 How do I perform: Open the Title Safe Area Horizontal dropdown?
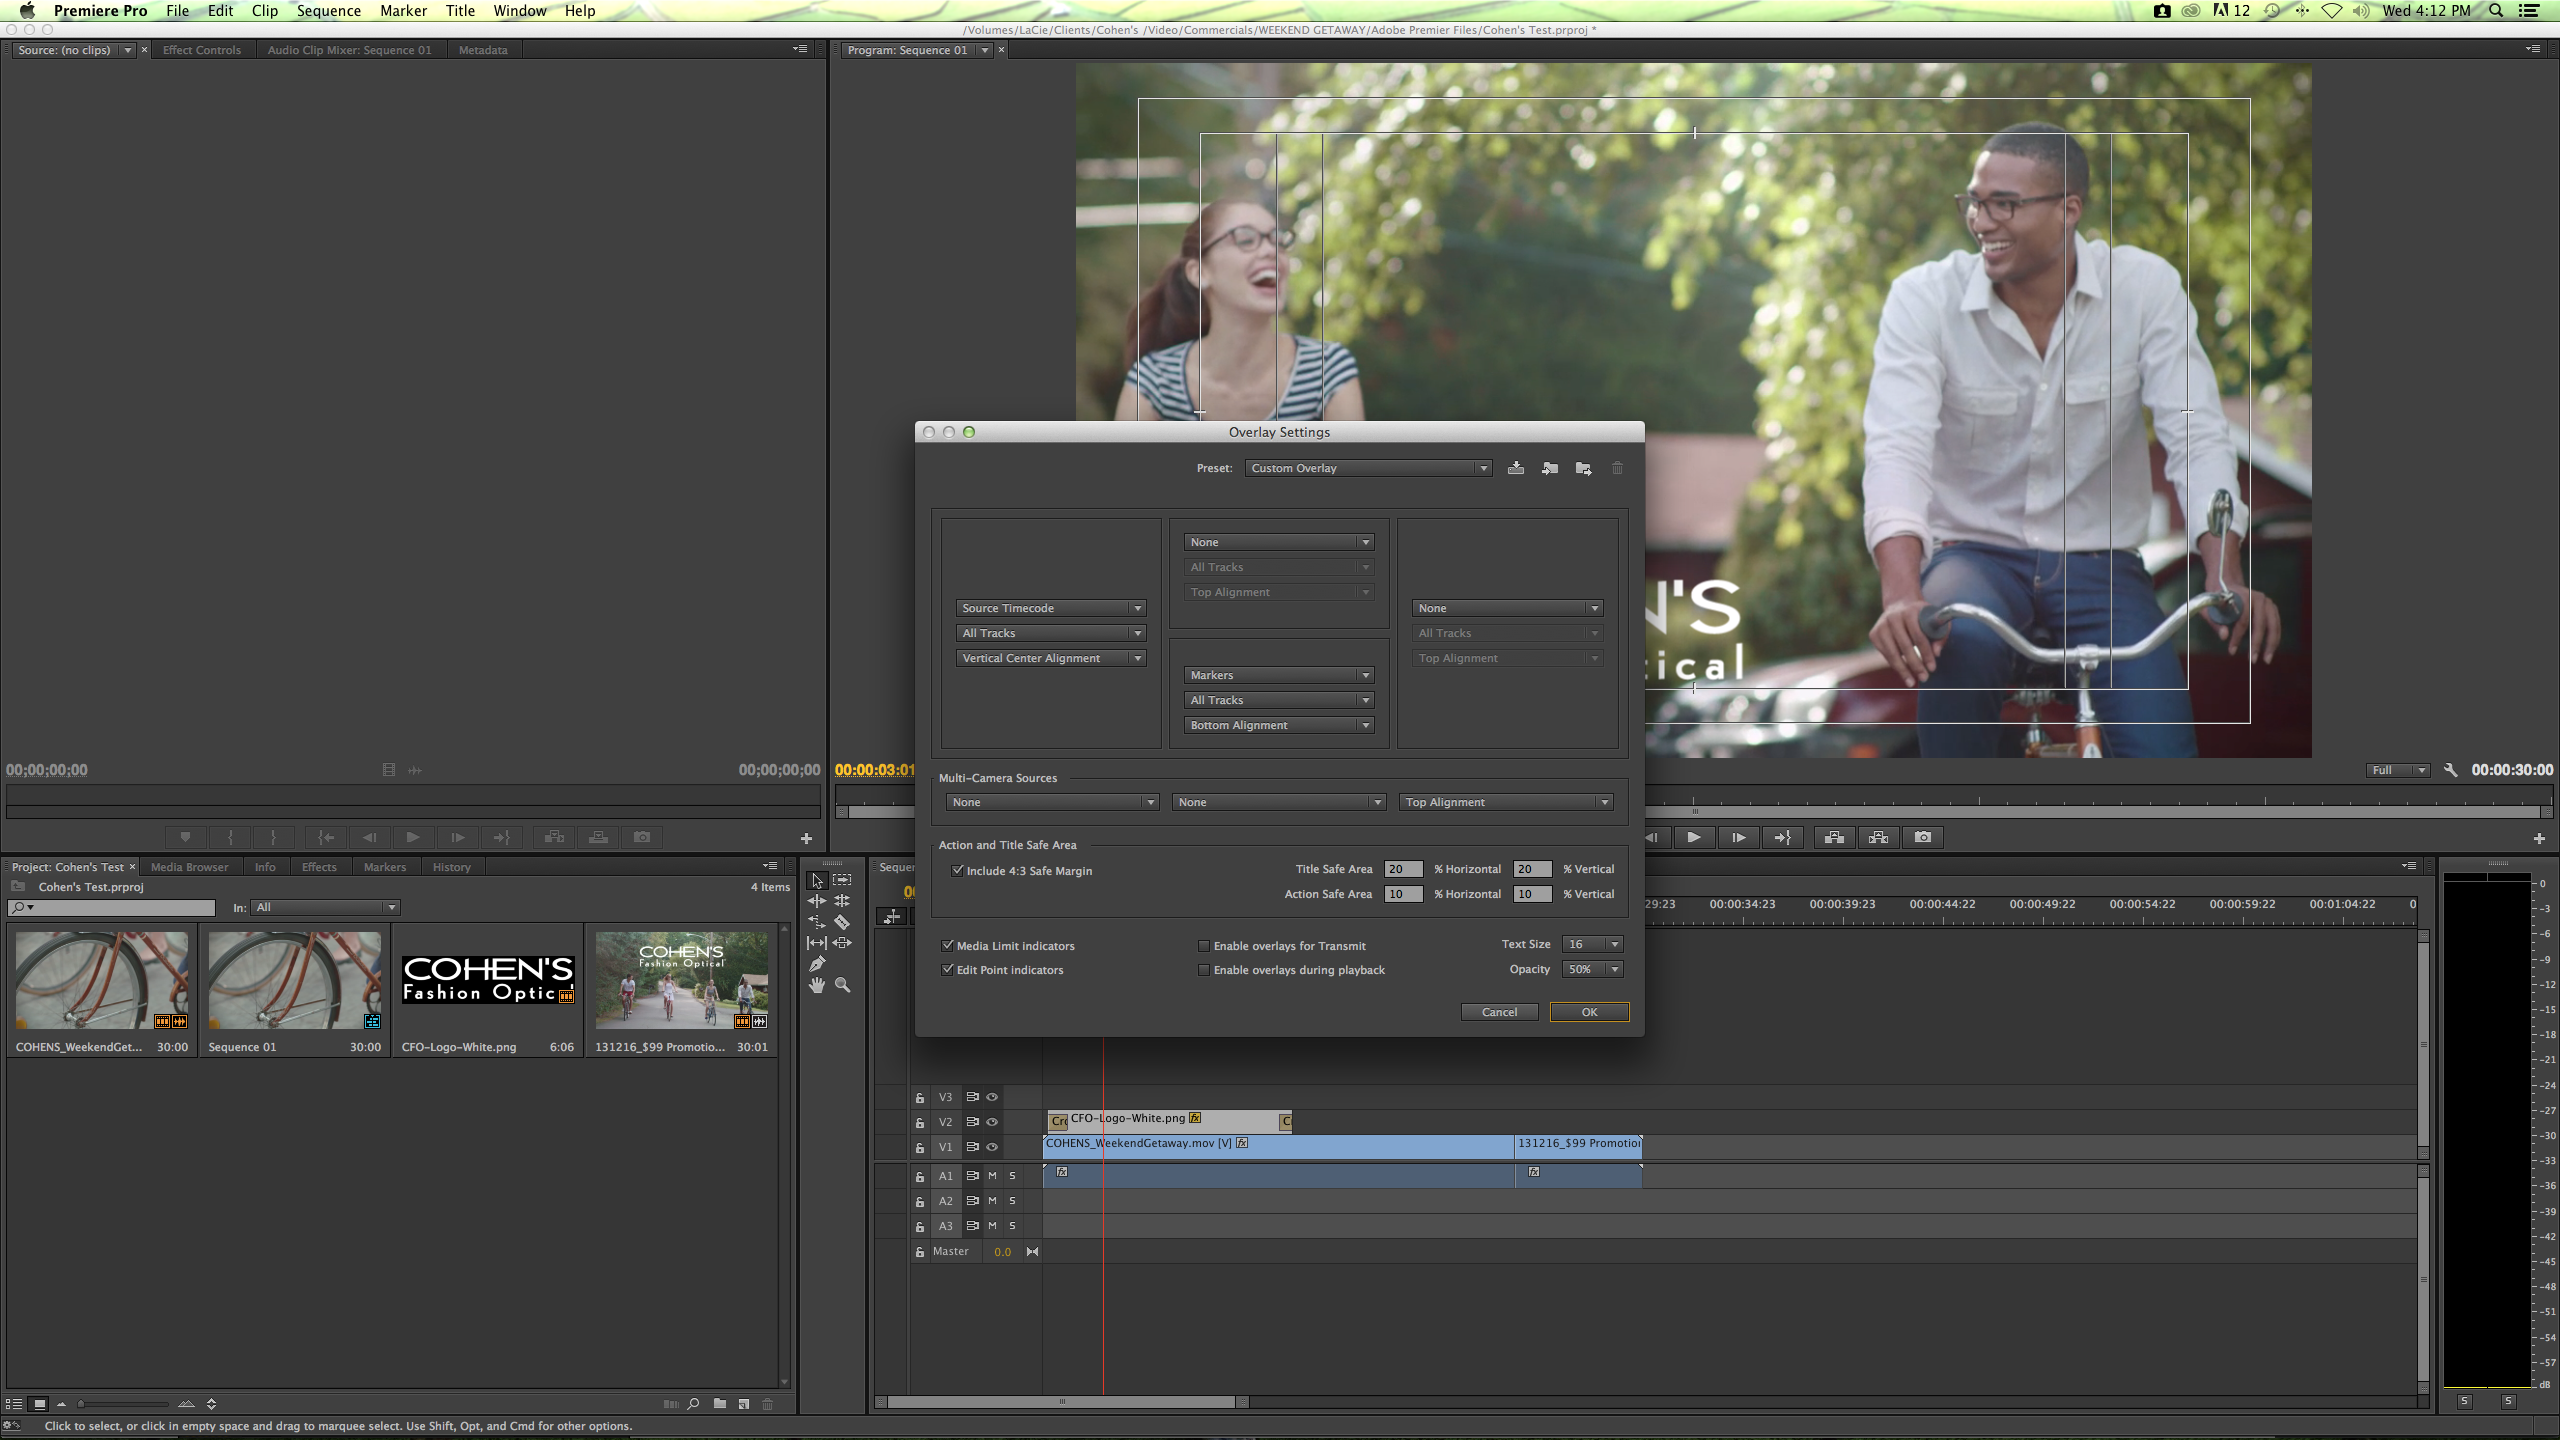coord(1398,869)
